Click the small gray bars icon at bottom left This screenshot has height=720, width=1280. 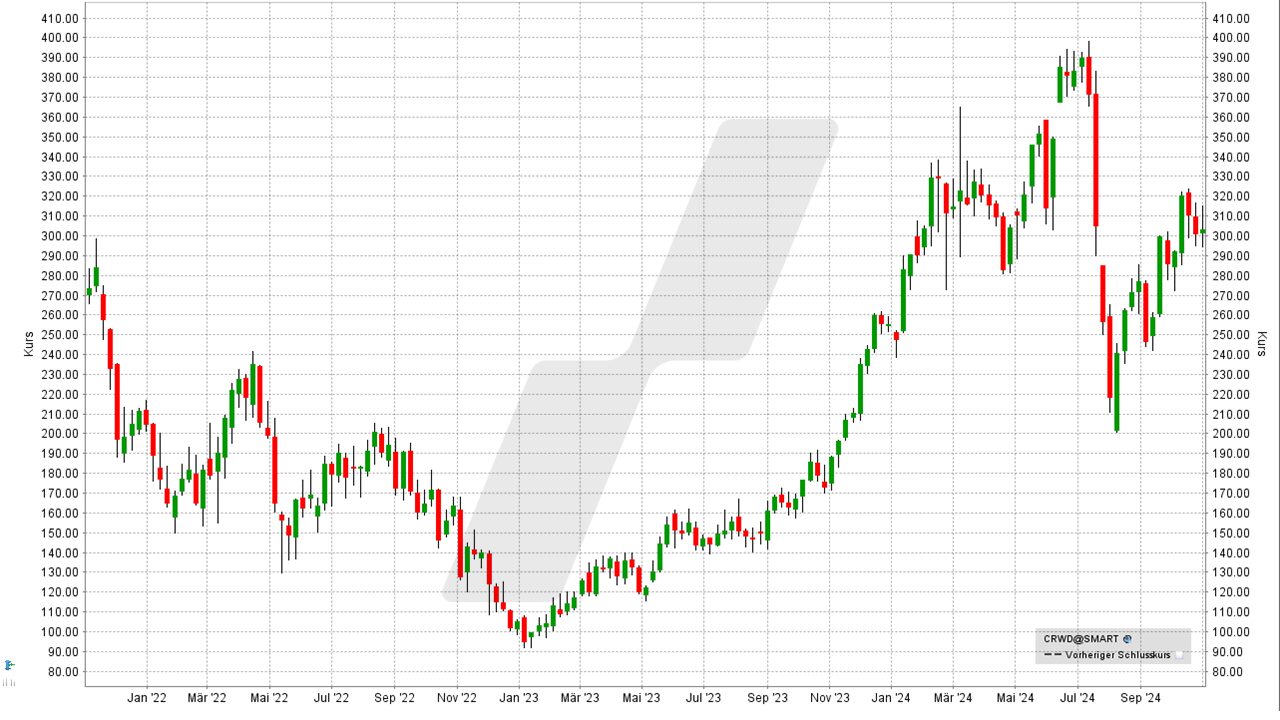[x=9, y=682]
